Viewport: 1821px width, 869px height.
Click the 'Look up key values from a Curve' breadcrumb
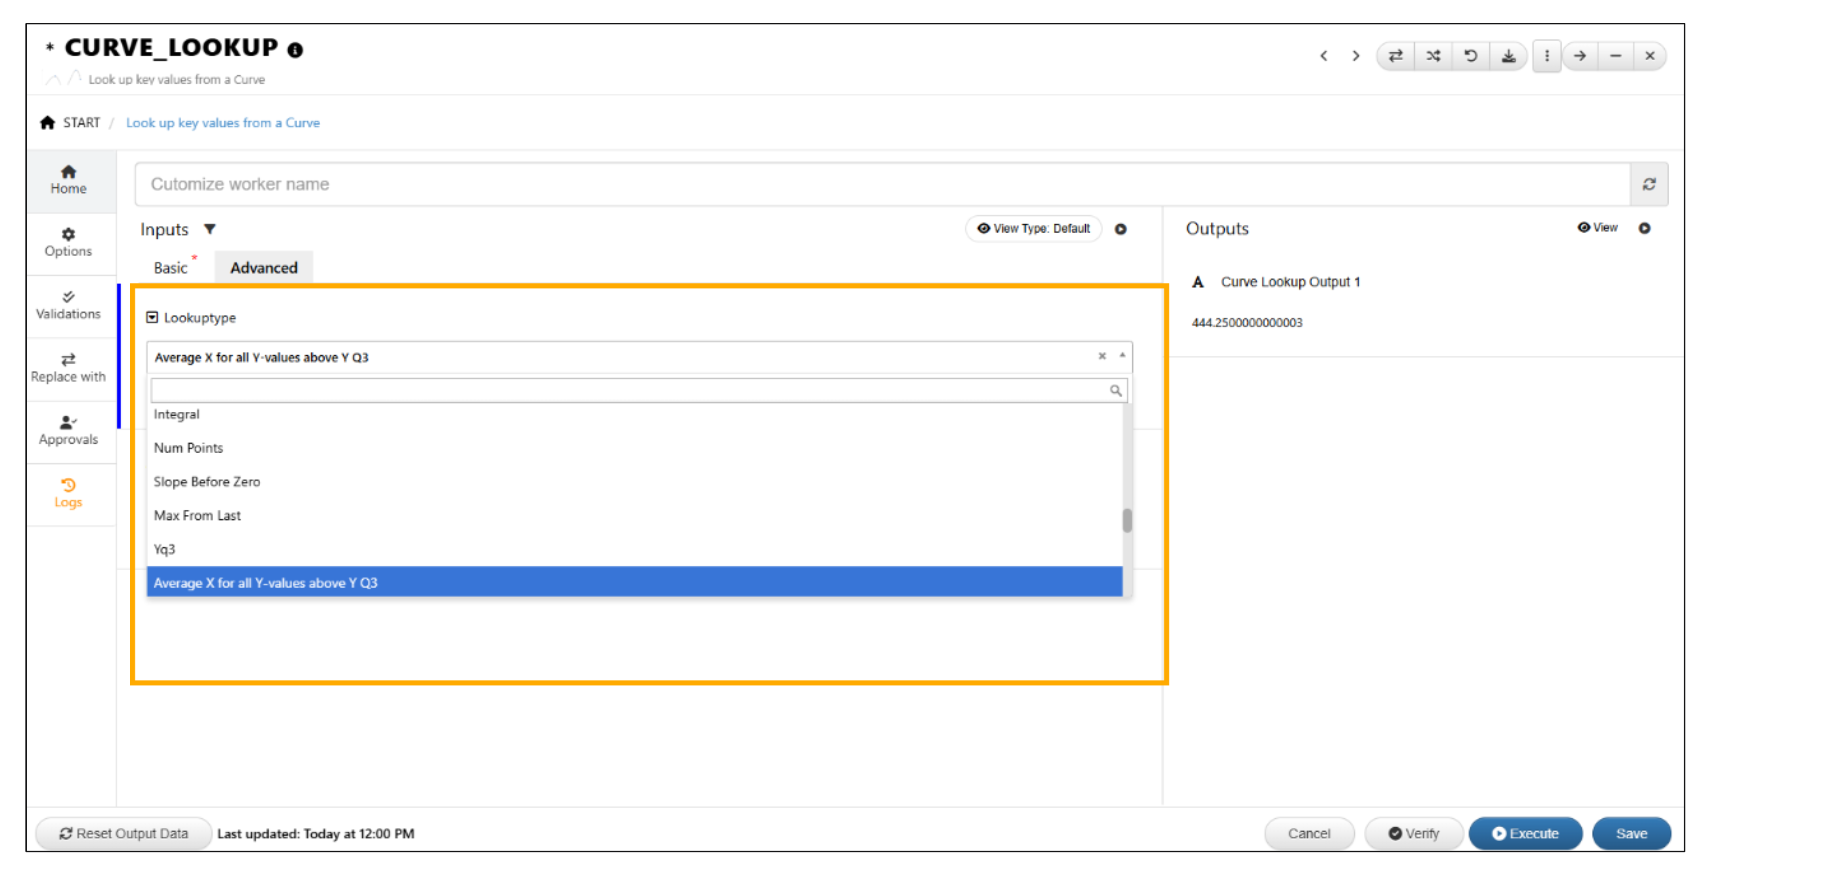[x=223, y=123]
